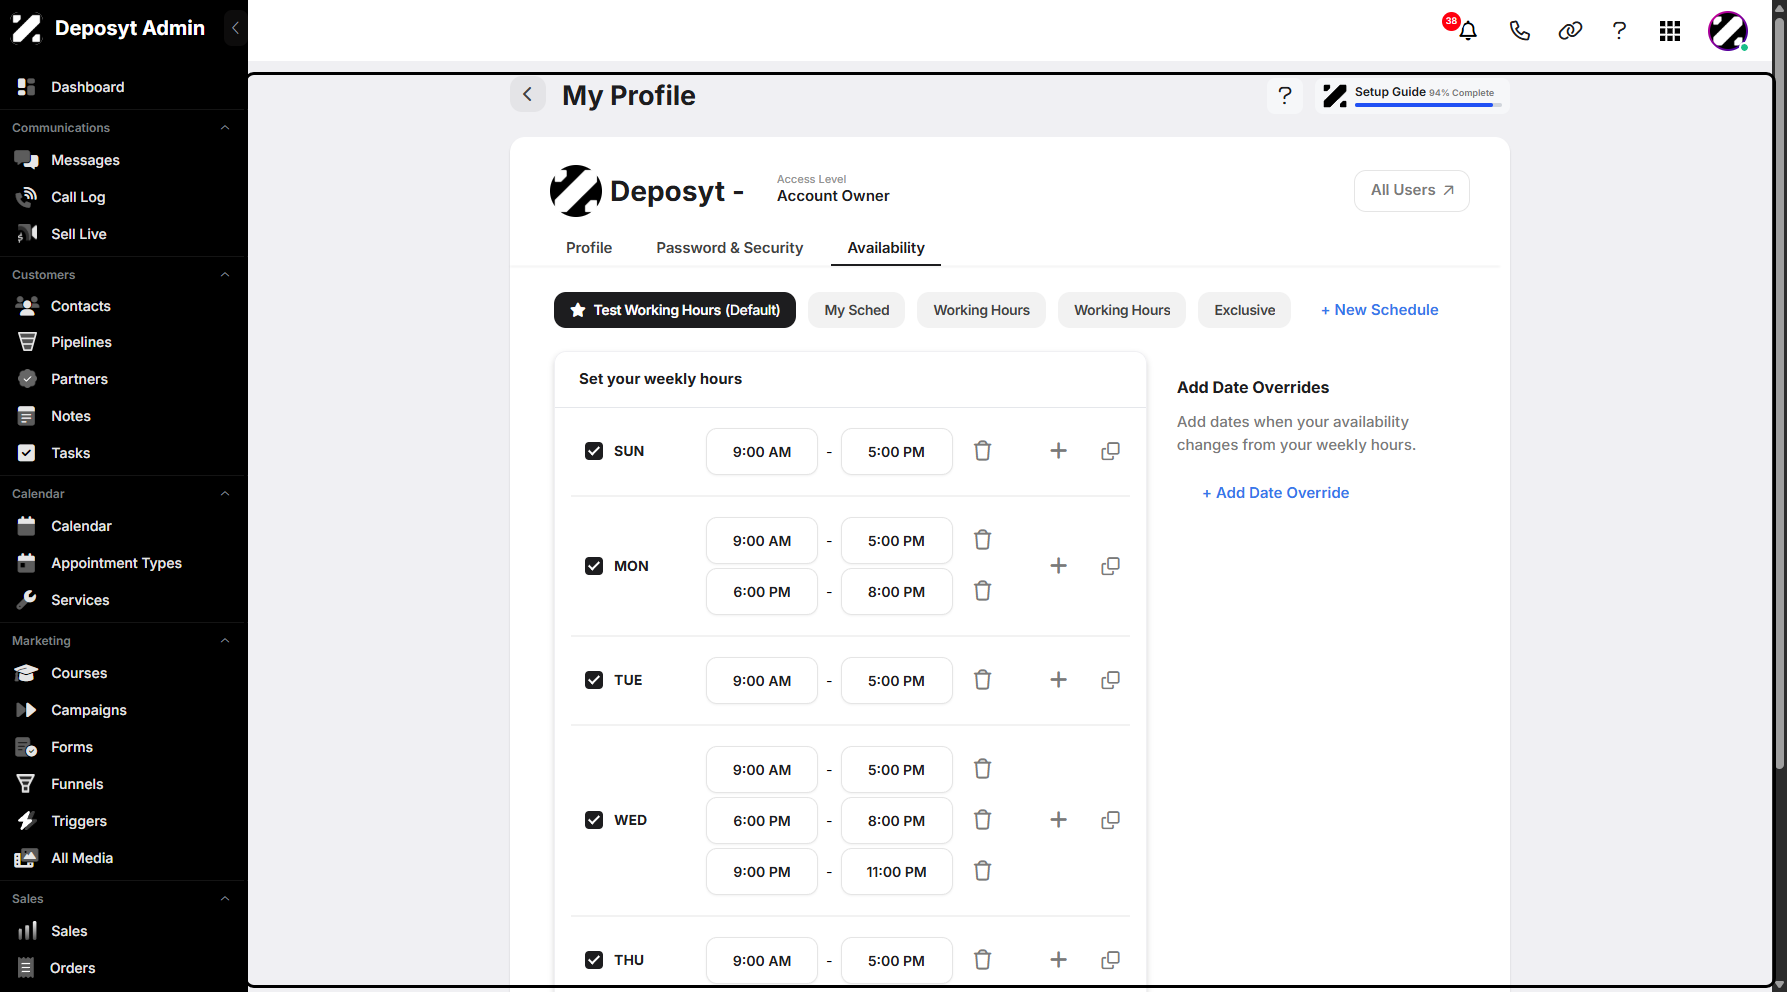Uncheck the THU availability checkbox
Viewport: 1787px width, 992px height.
pyautogui.click(x=594, y=960)
